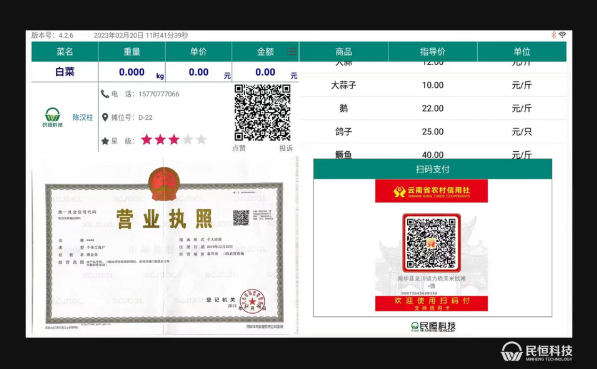Screen dimensions: 597x369
Task: Click the amount 0.00 under 金额
Action: click(x=265, y=72)
